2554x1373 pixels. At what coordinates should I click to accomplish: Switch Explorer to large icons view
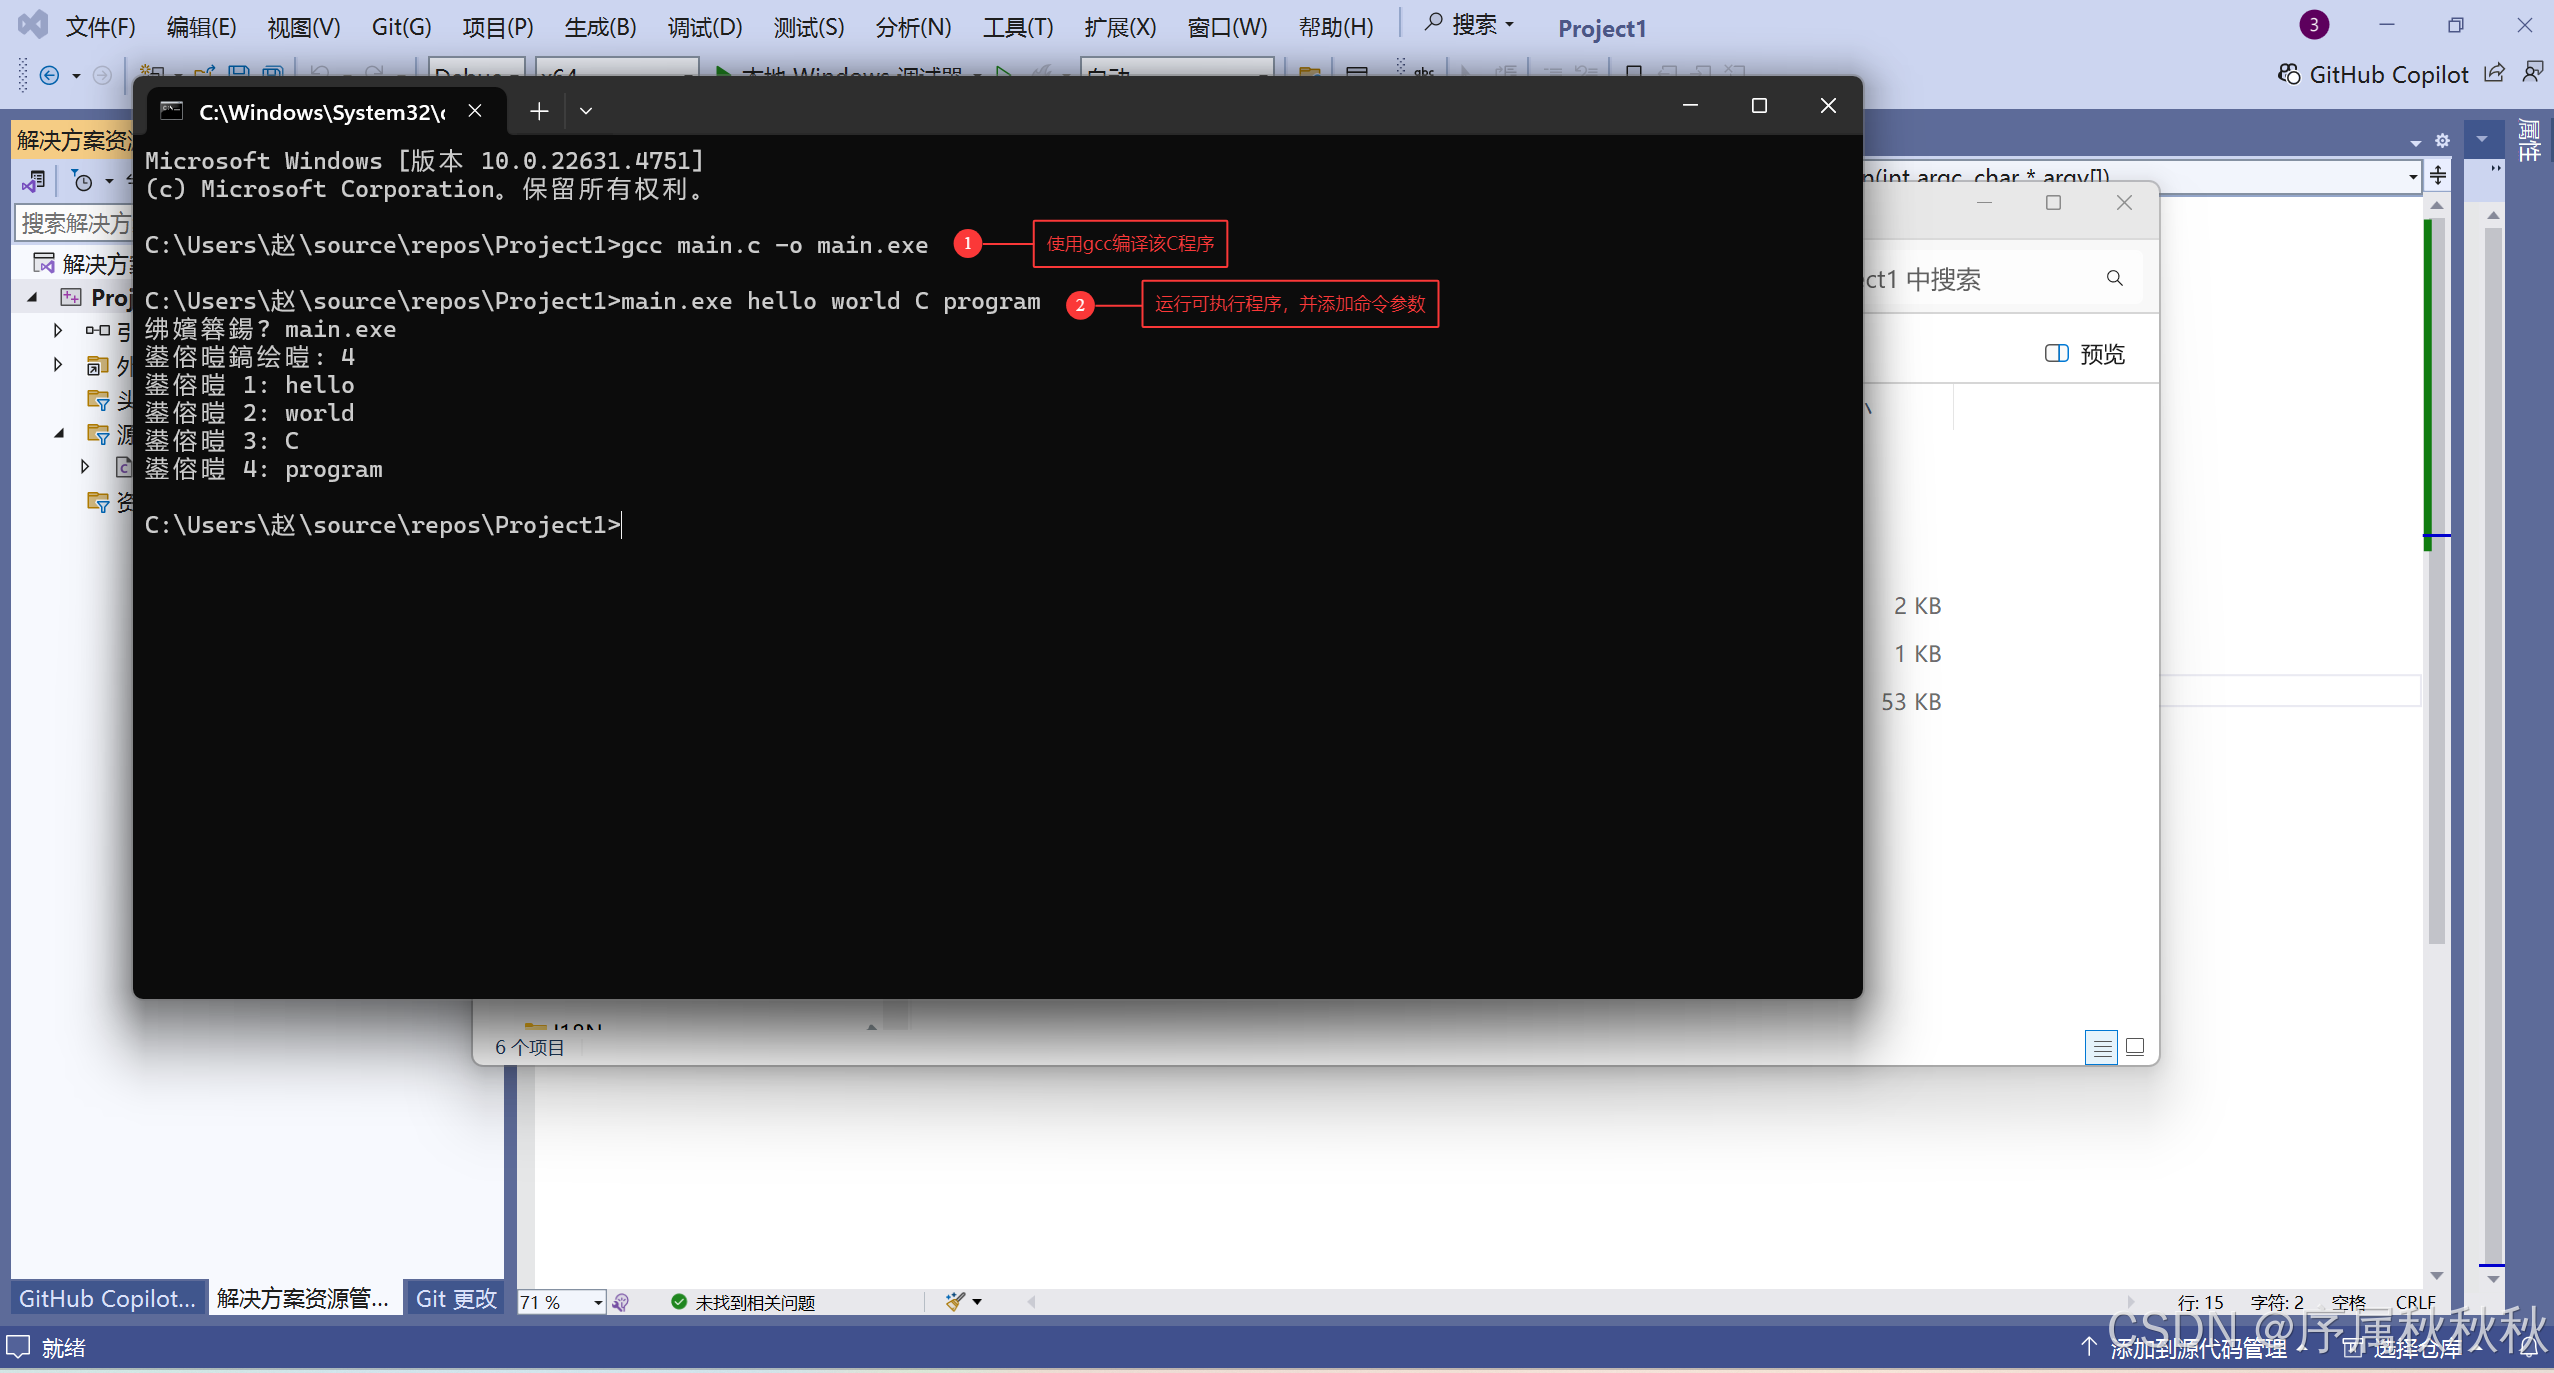[x=2135, y=1047]
